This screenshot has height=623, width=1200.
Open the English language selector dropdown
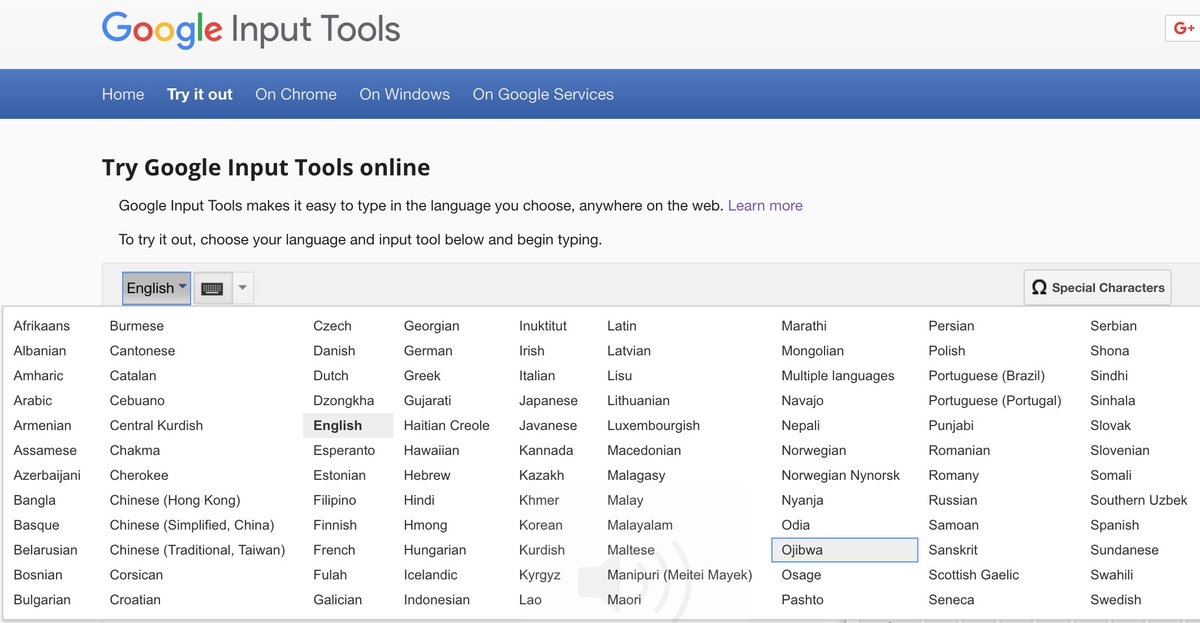[x=155, y=288]
